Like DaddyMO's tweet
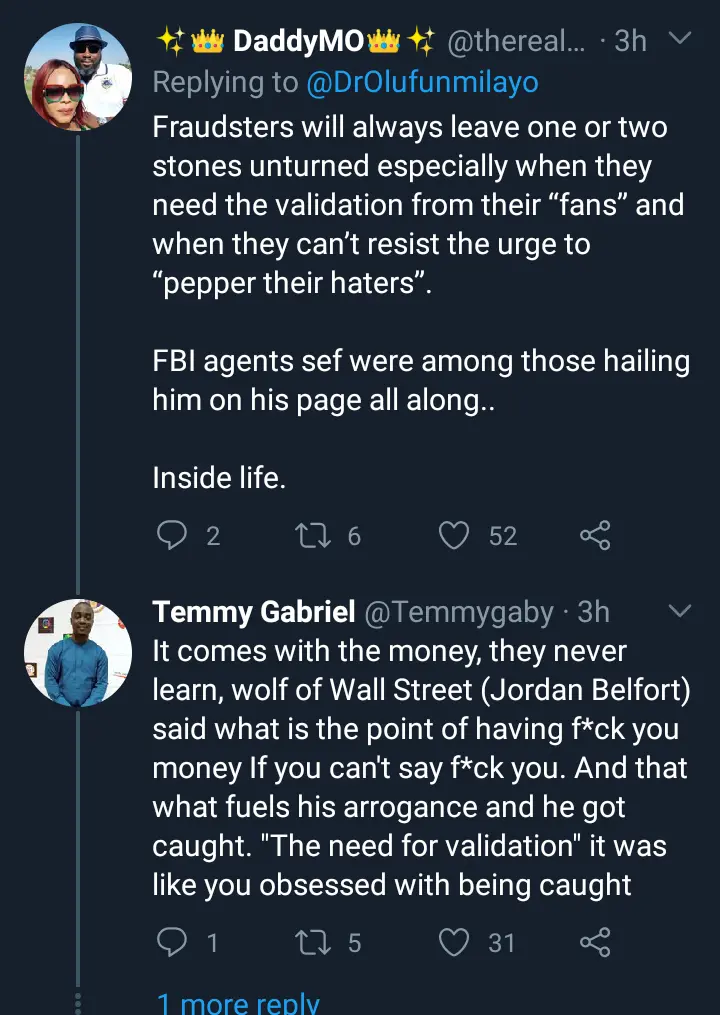Viewport: 720px width, 1015px height. click(x=456, y=536)
